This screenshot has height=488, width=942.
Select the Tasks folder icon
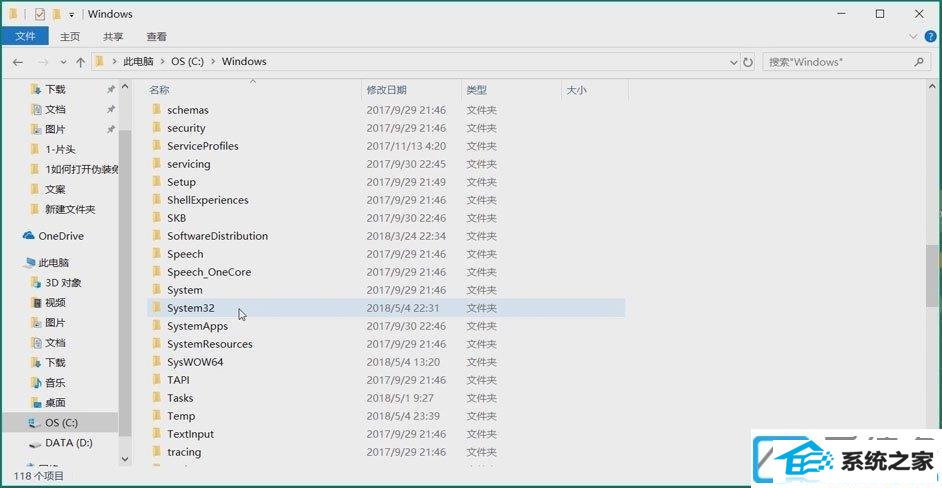(156, 398)
